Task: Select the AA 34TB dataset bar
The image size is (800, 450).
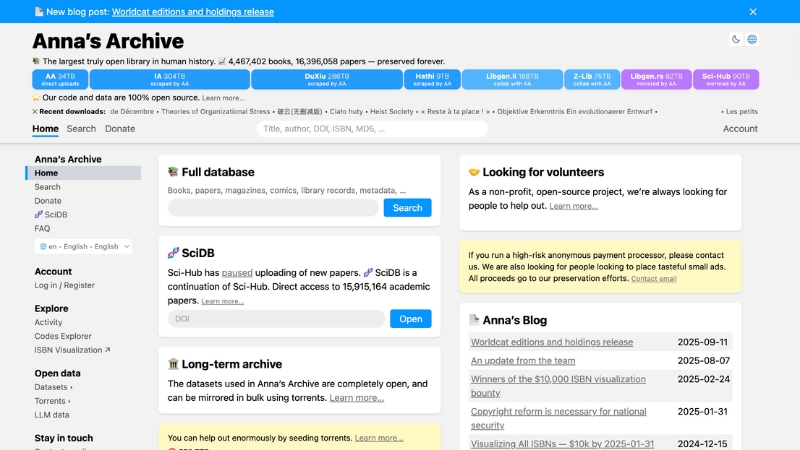Action: tap(60, 79)
